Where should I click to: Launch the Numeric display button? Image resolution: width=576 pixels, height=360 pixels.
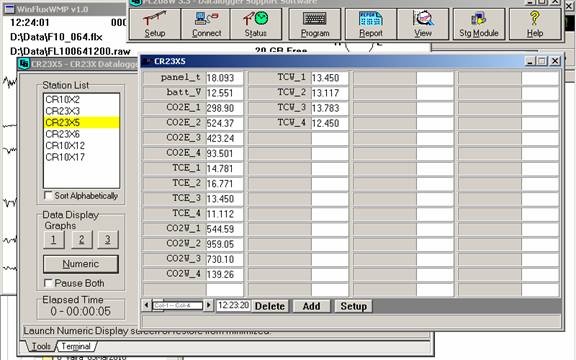pos(81,264)
